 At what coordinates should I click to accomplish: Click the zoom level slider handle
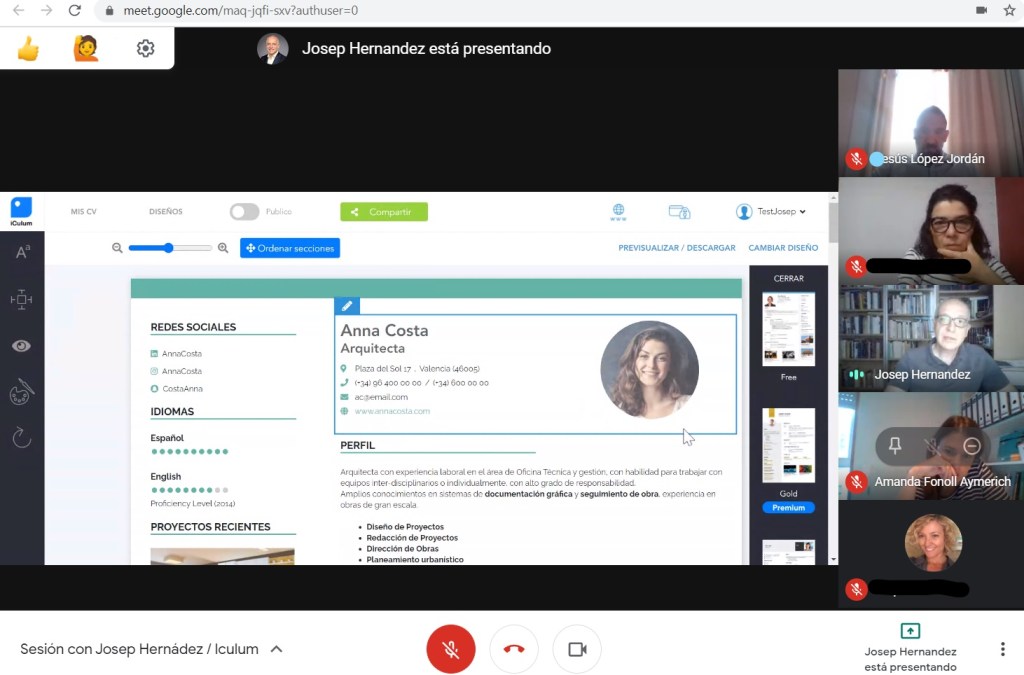pos(169,248)
